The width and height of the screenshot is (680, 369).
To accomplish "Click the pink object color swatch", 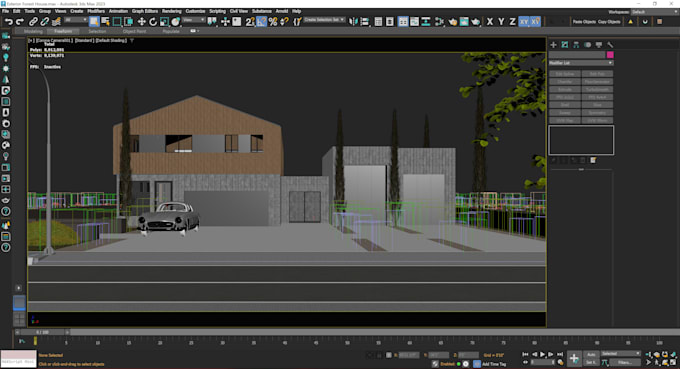I will click(610, 55).
